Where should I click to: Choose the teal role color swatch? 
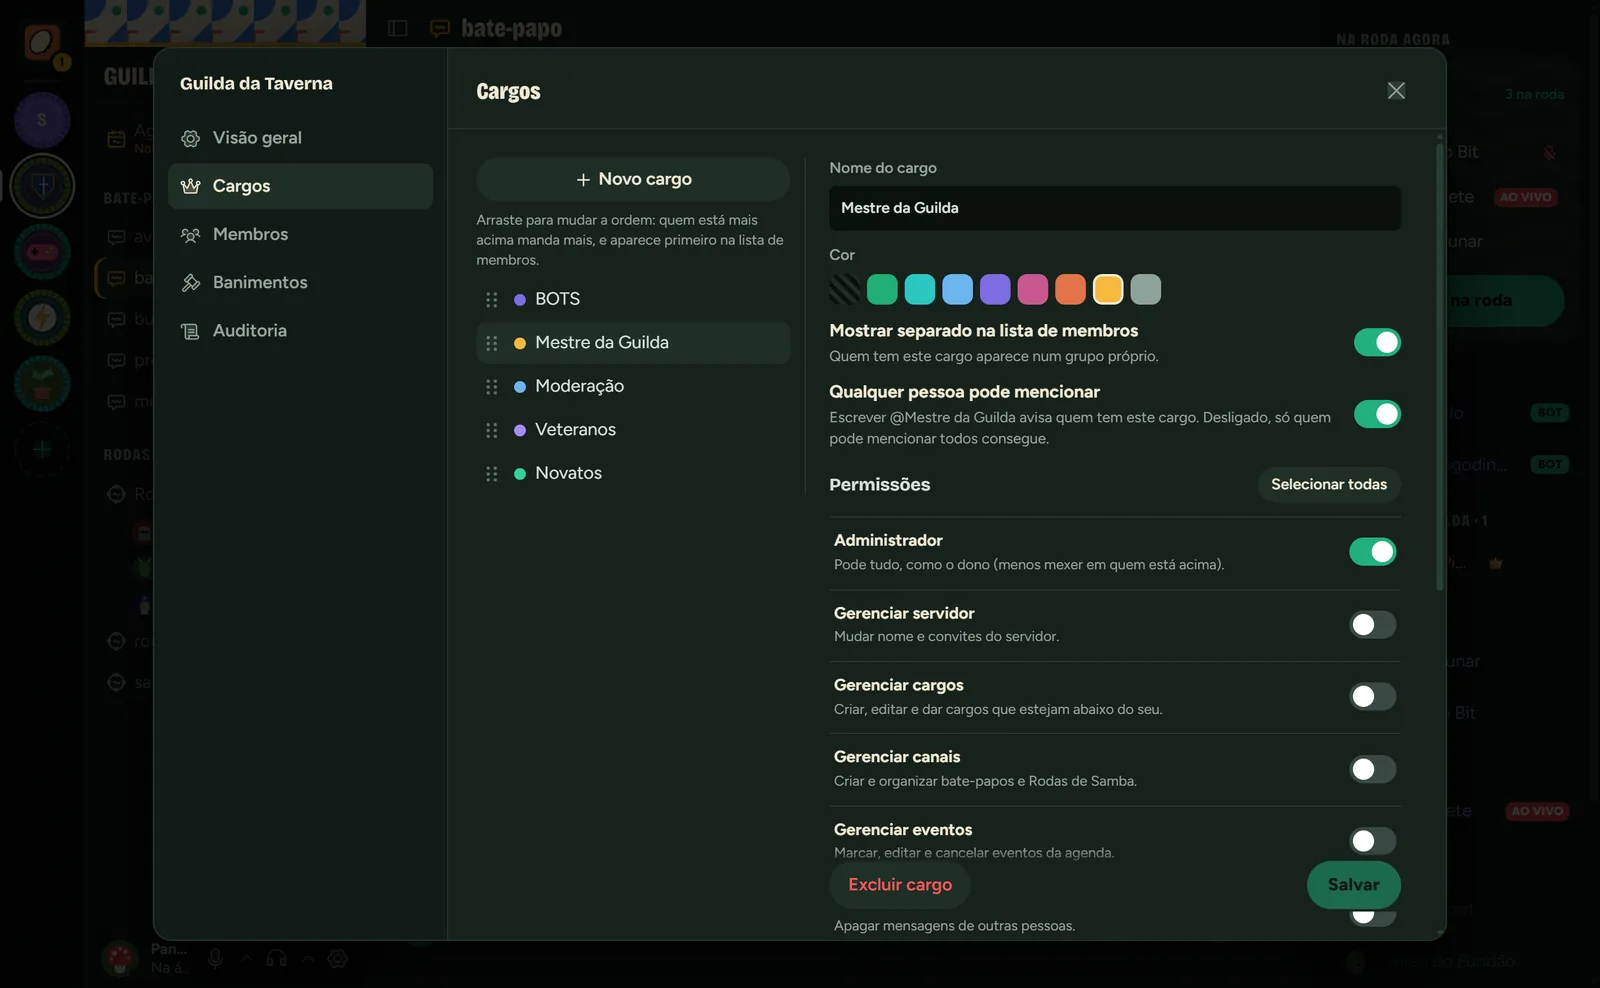920,289
